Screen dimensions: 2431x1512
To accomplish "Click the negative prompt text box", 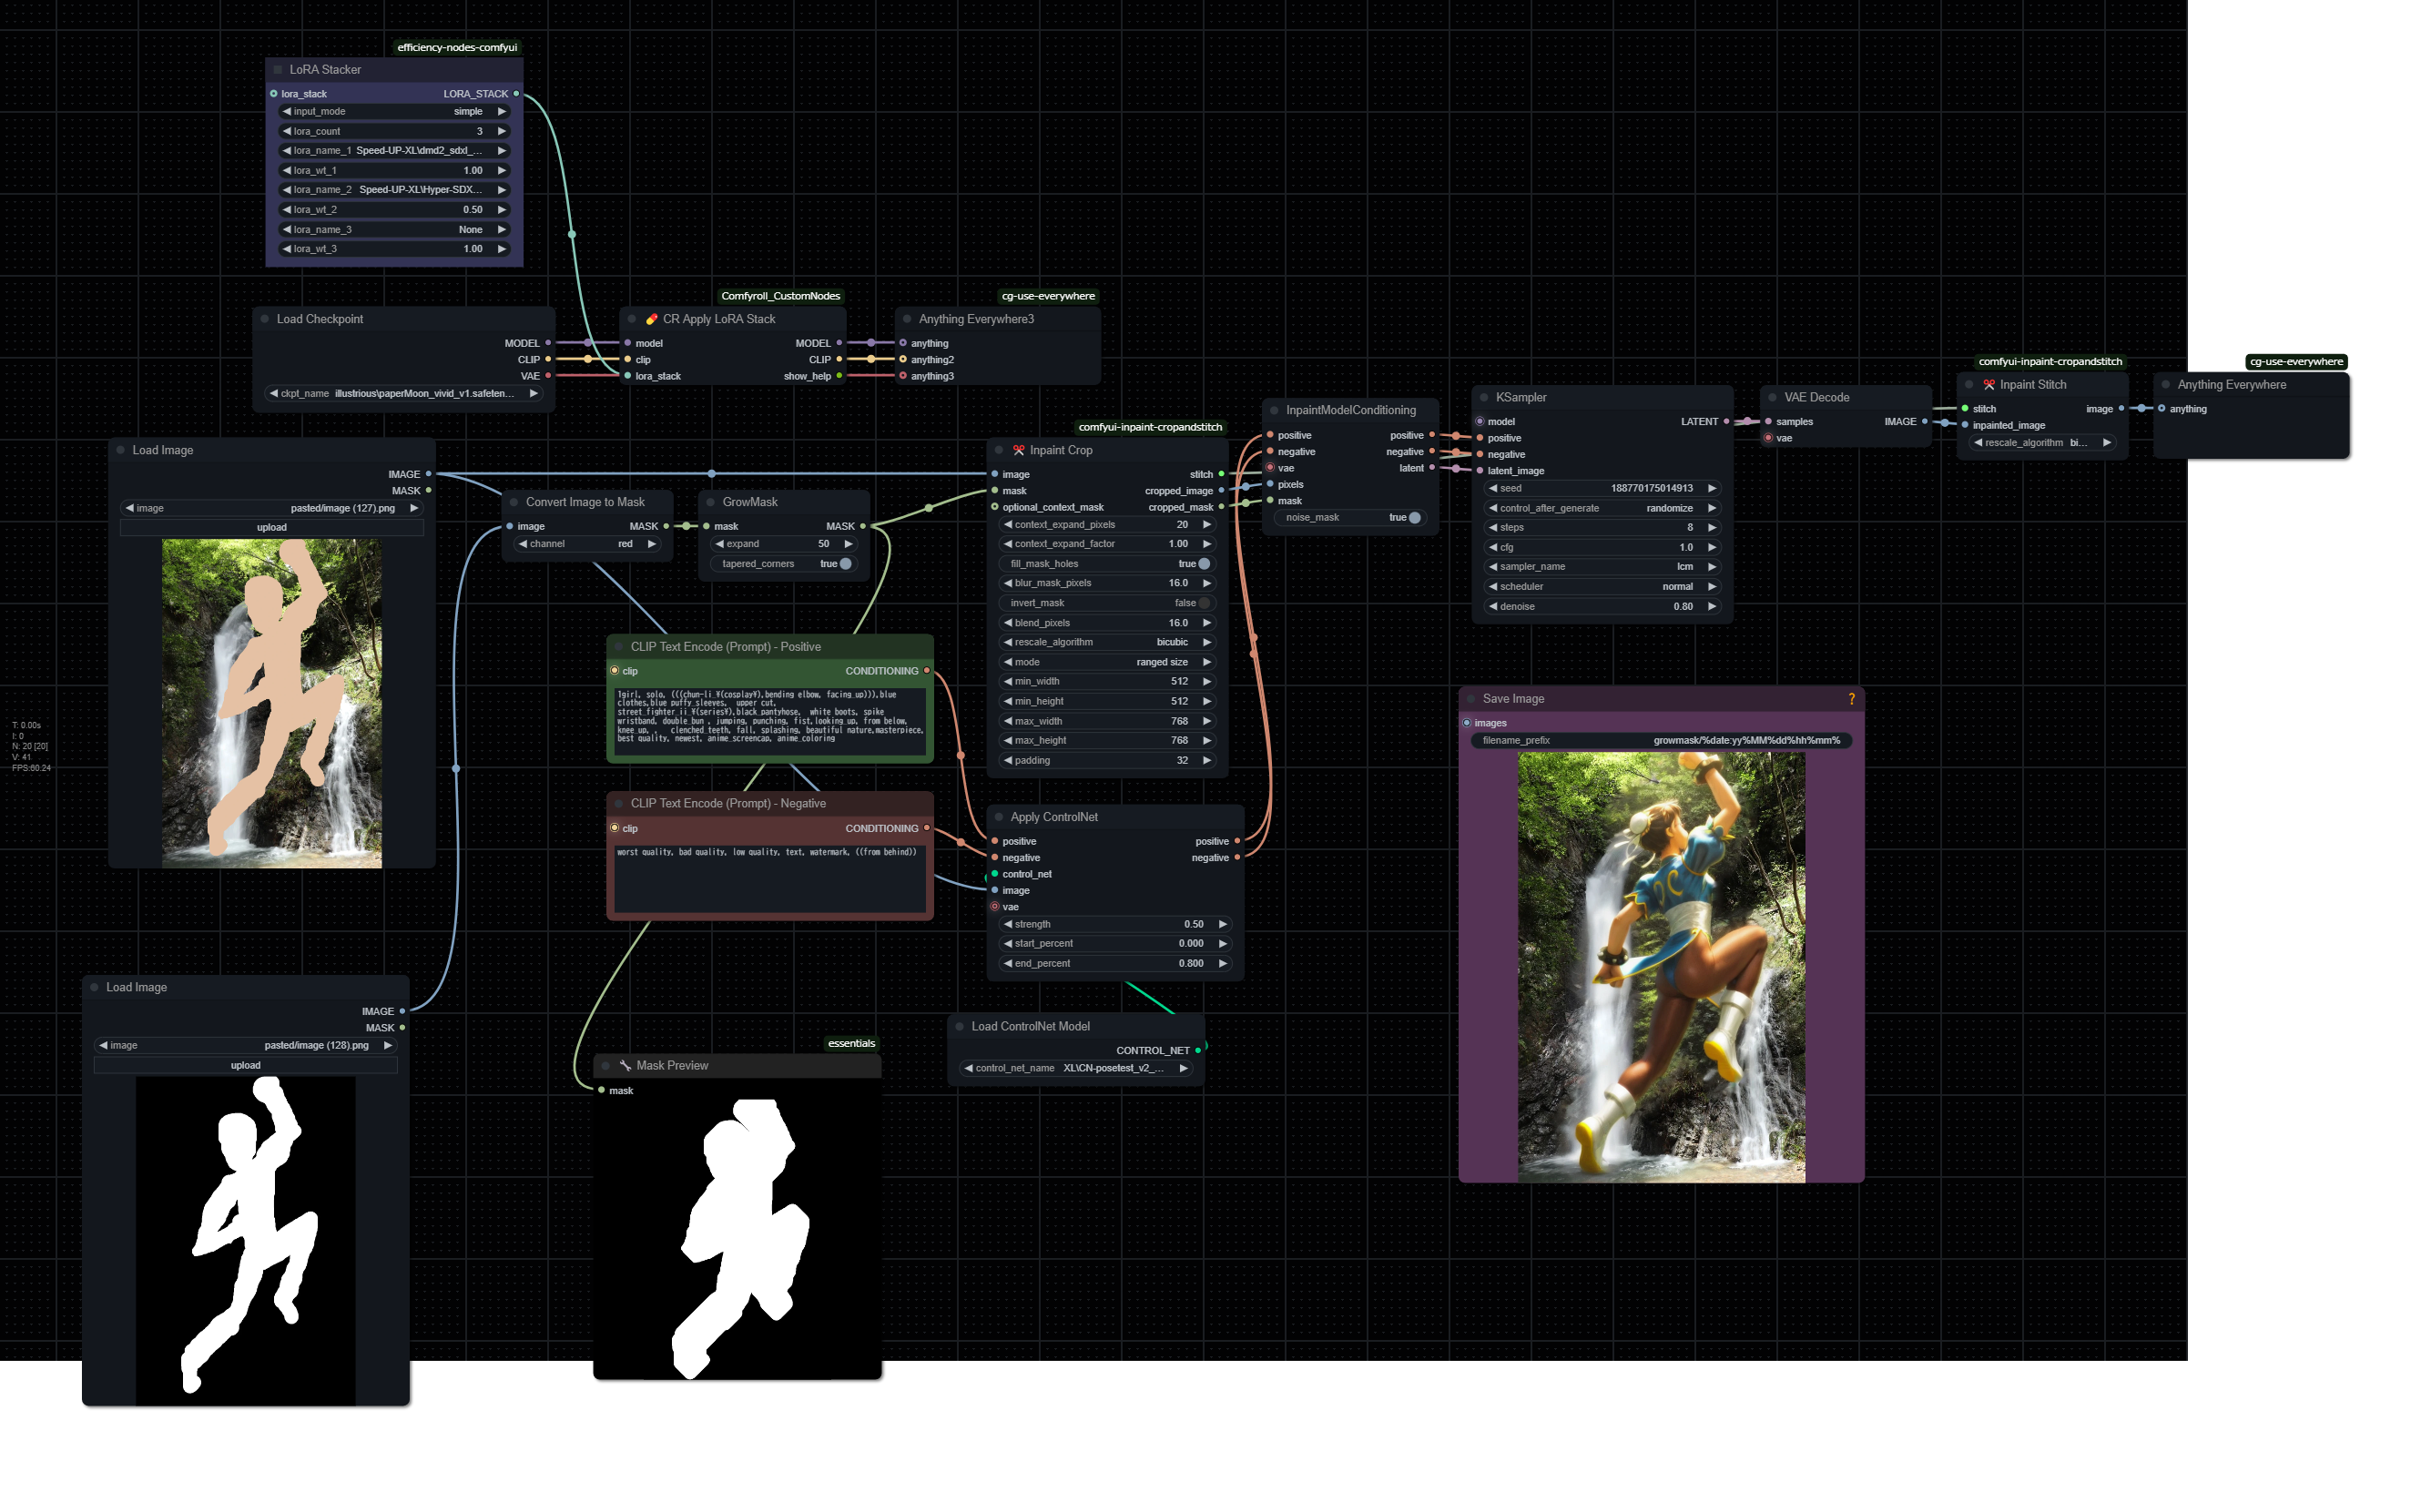I will (770, 878).
